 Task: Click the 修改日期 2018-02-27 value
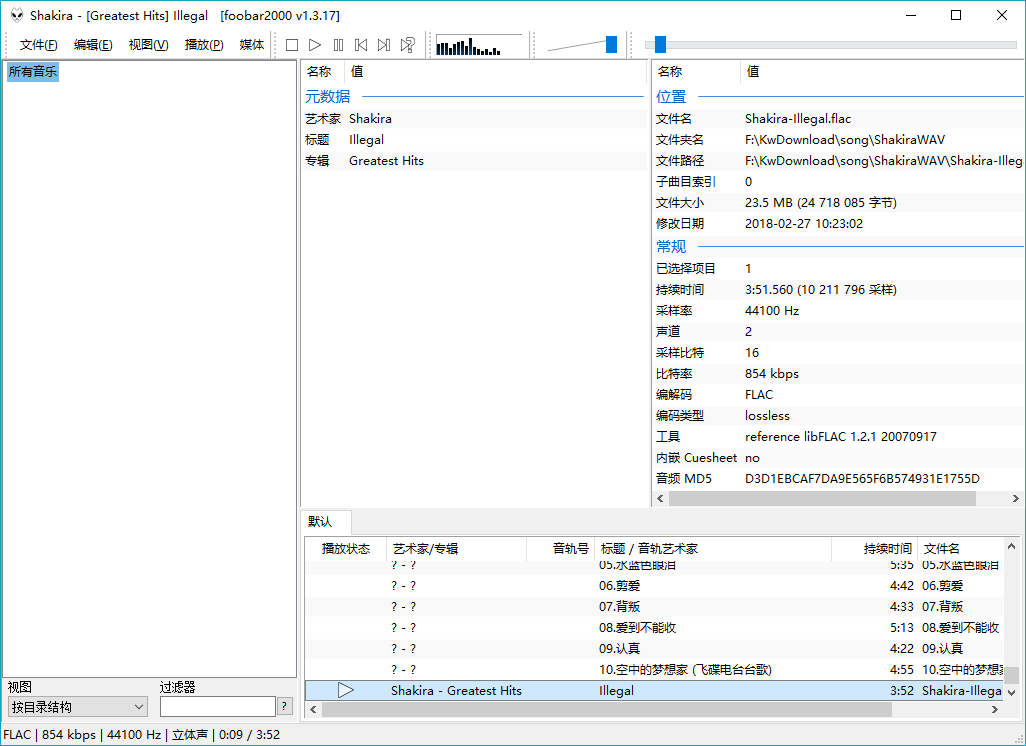804,223
